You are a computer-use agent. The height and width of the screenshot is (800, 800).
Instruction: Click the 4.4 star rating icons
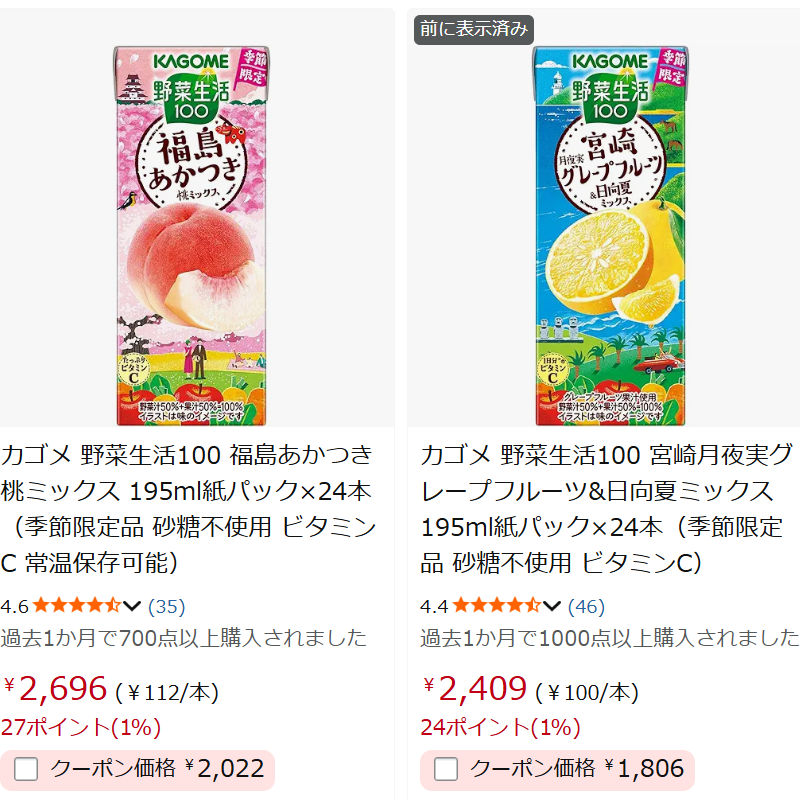tap(496, 606)
